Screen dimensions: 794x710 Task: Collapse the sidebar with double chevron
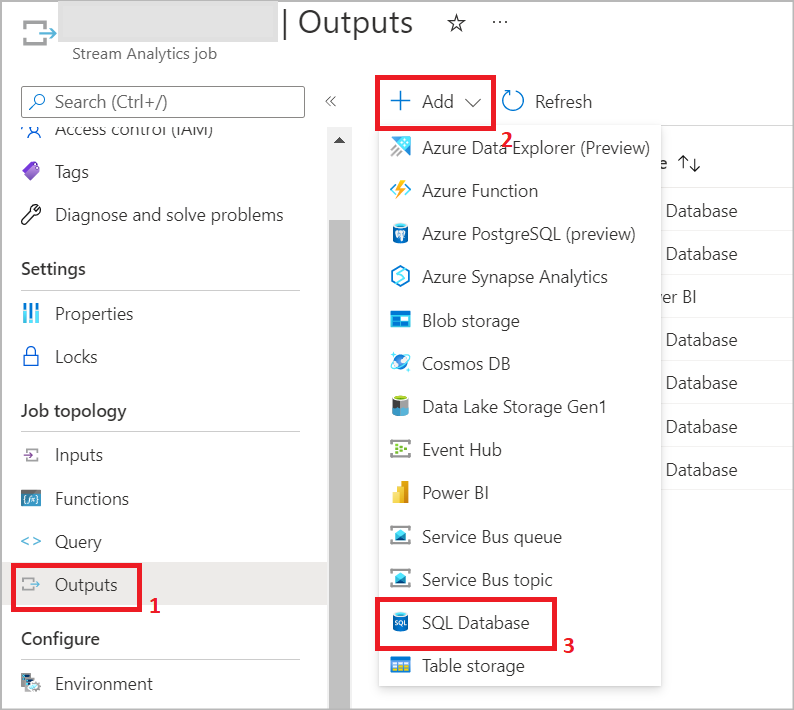click(331, 101)
